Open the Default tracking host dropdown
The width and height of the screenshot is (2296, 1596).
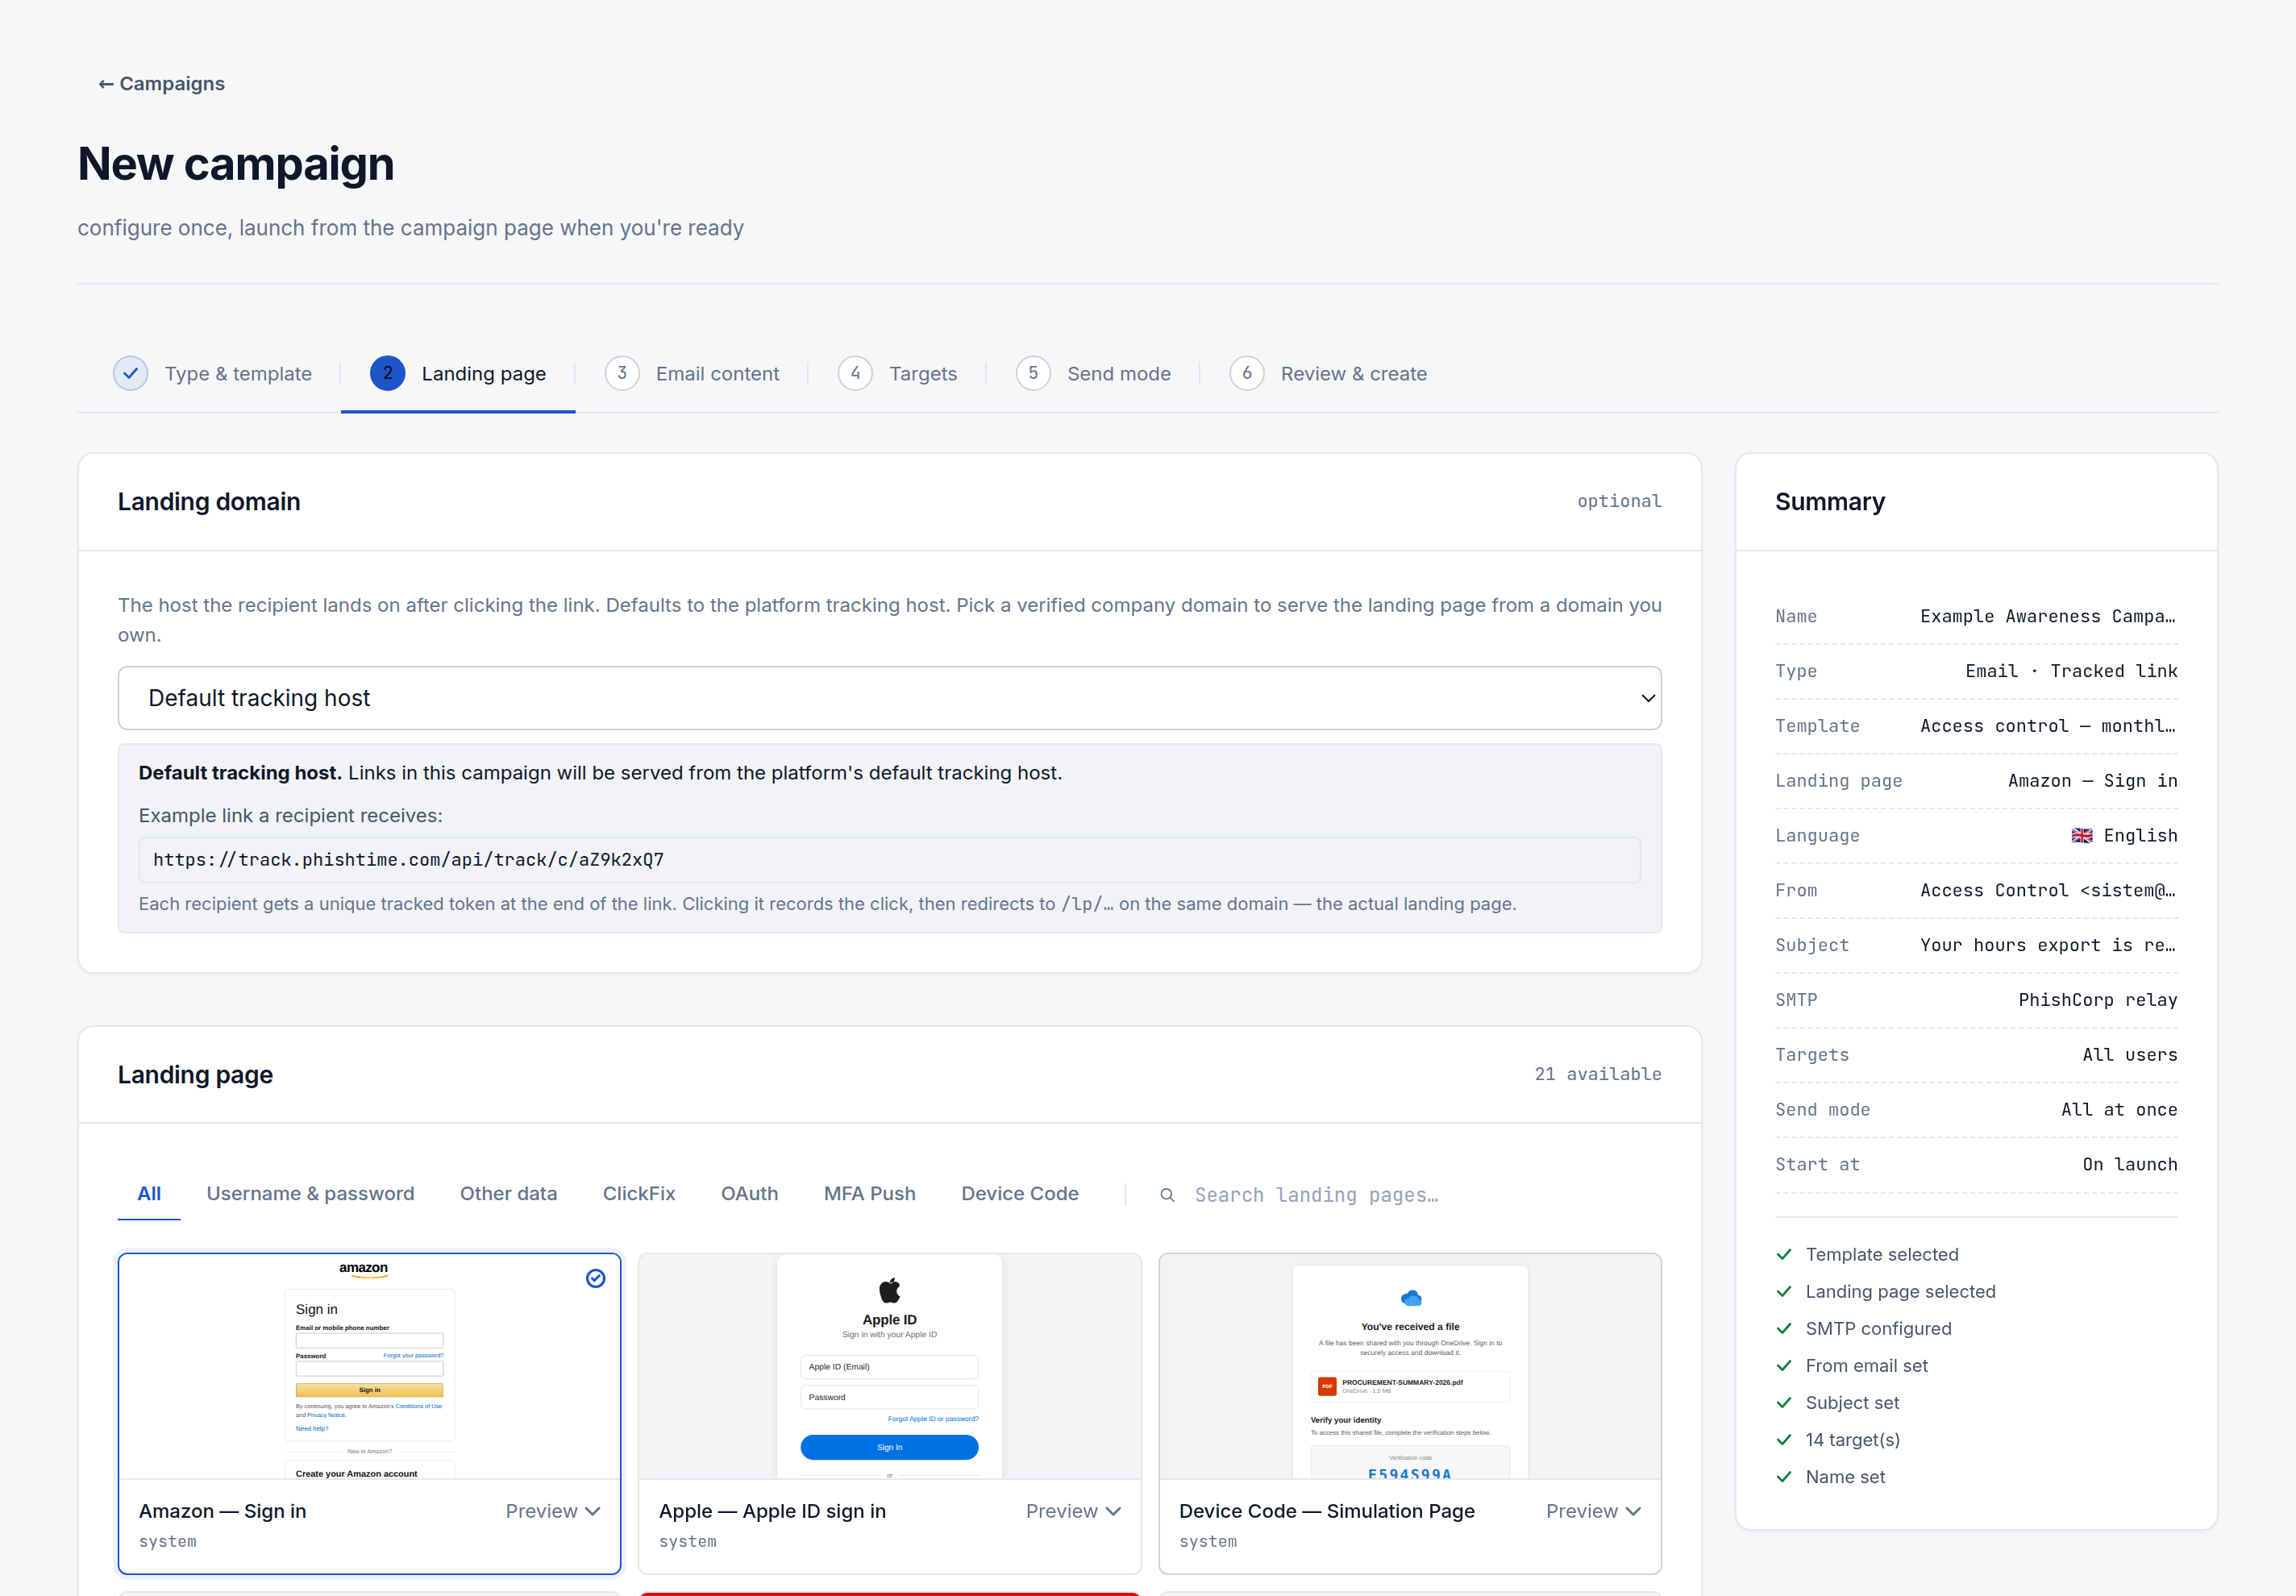889,698
